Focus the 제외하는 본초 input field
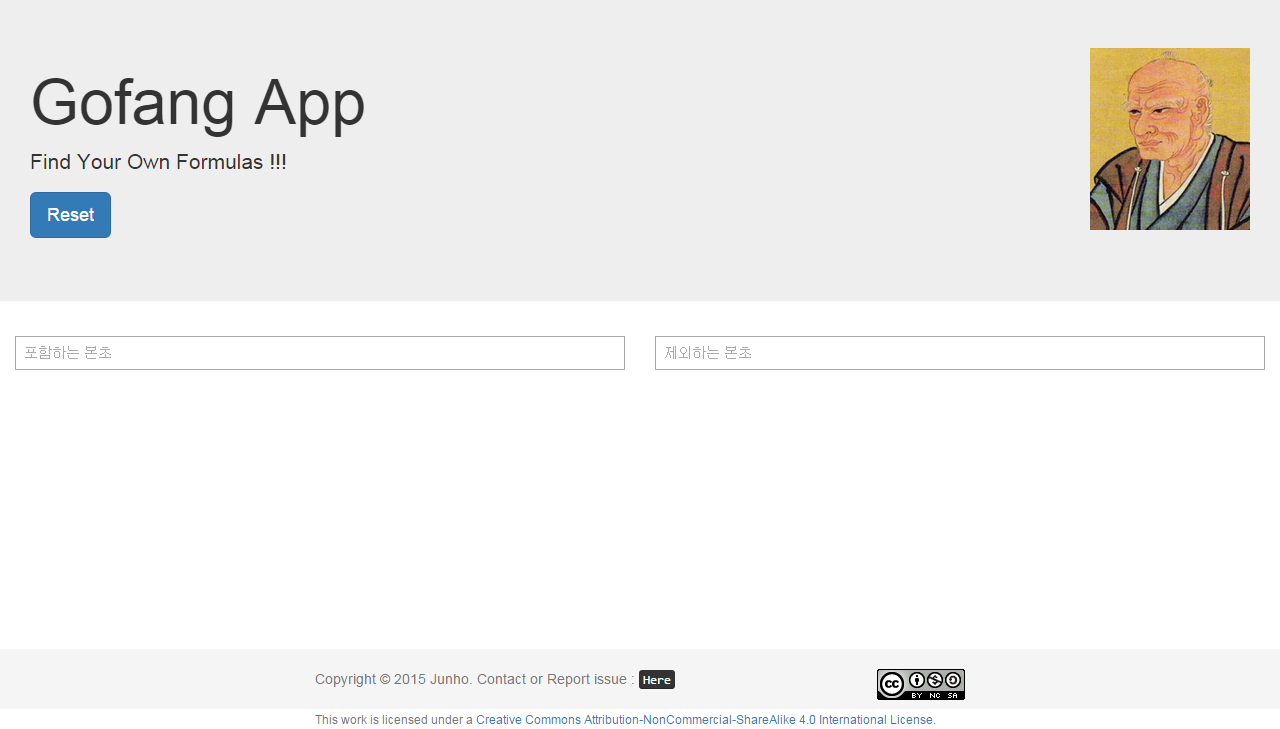1280x729 pixels. 960,353
